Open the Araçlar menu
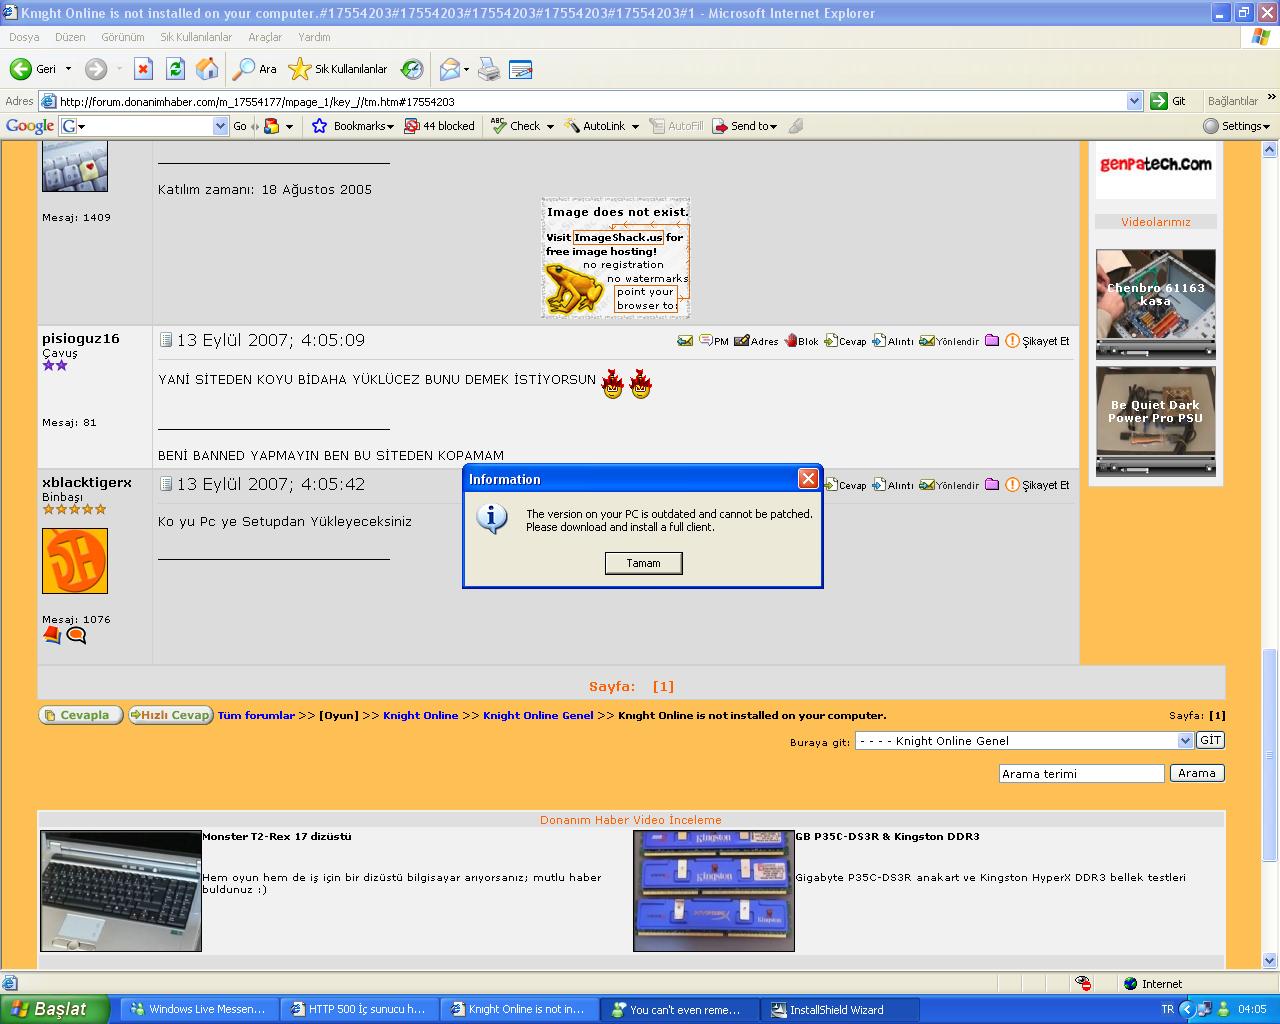This screenshot has width=1280, height=1024. coord(265,37)
